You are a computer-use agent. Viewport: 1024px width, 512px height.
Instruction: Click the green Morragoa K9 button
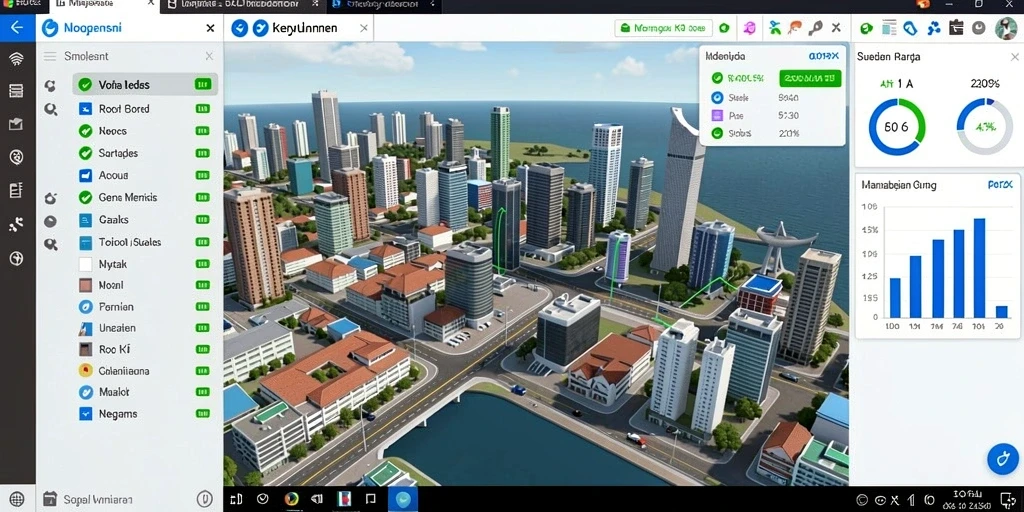[x=664, y=28]
